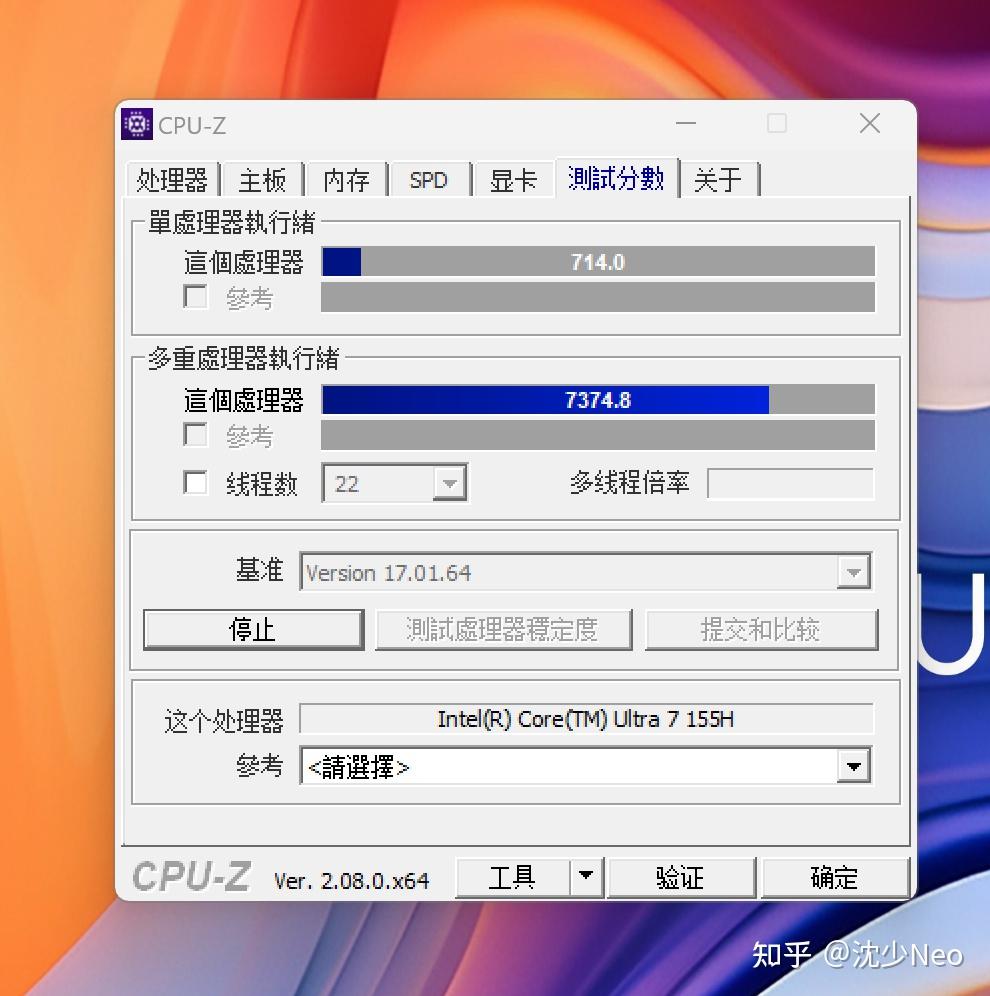Minimize the CPU-Z window

coord(686,123)
